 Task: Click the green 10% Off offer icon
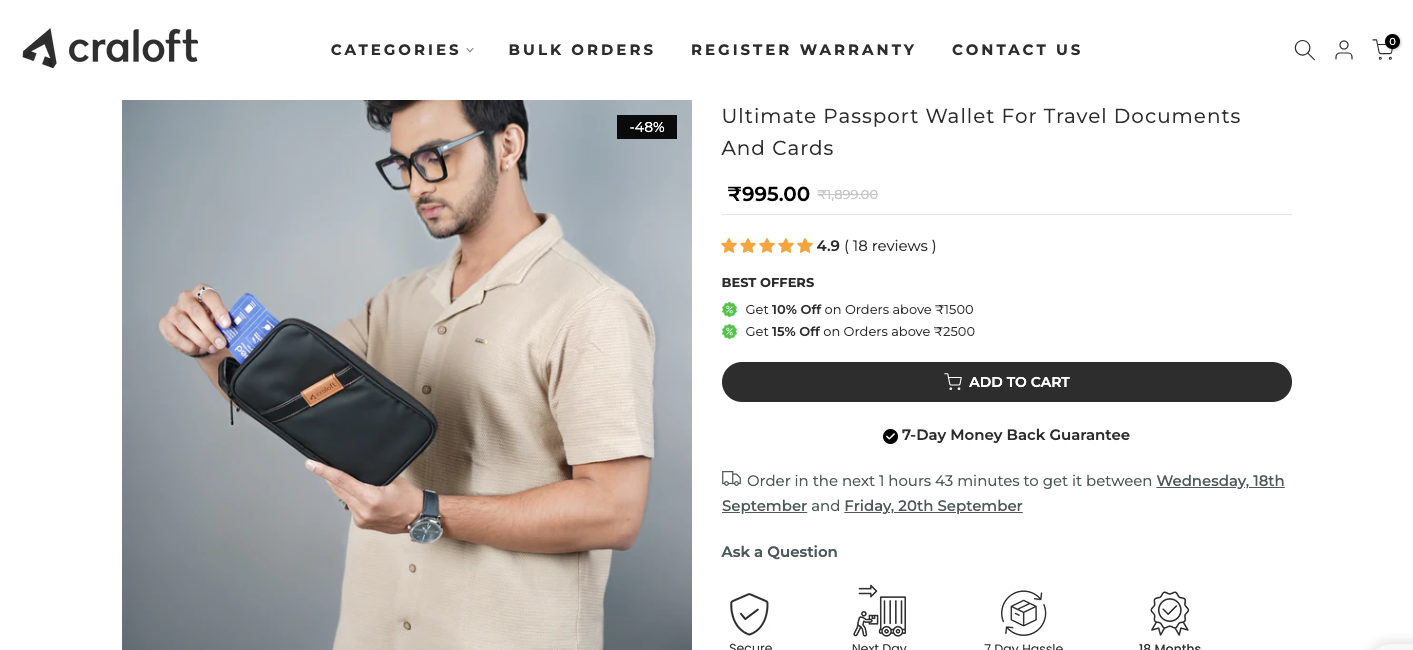tap(729, 309)
